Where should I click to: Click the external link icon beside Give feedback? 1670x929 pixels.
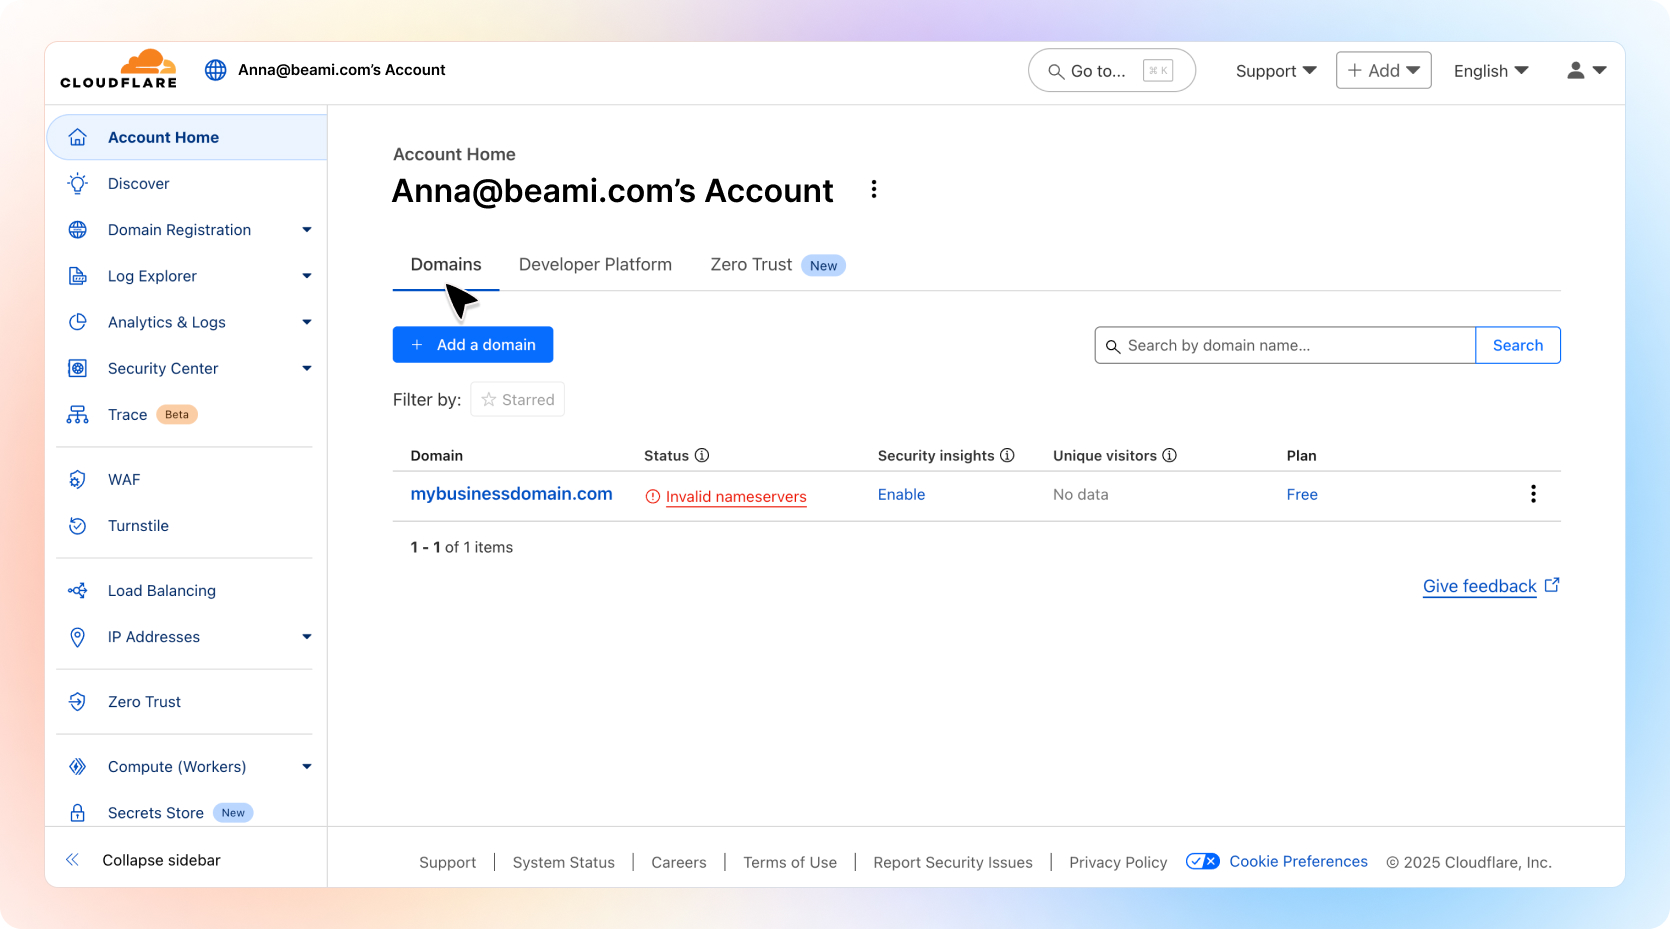(1552, 585)
